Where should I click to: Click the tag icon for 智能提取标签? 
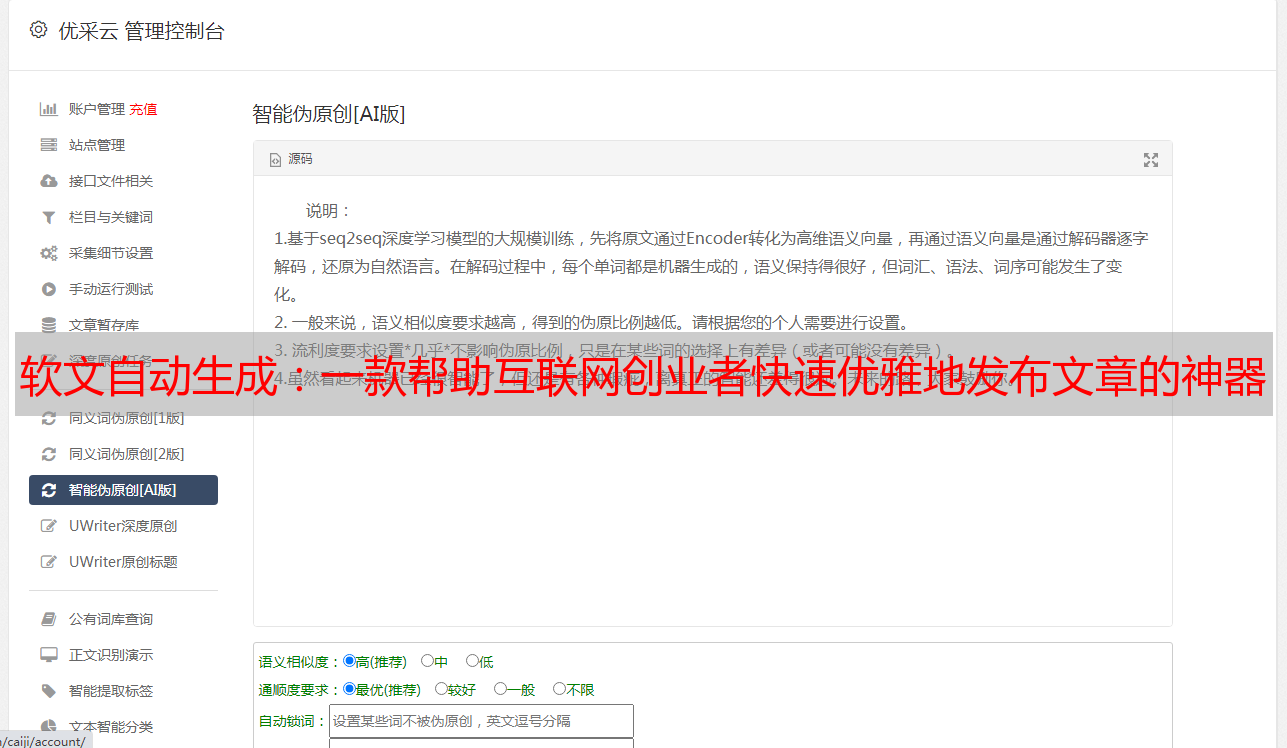48,691
